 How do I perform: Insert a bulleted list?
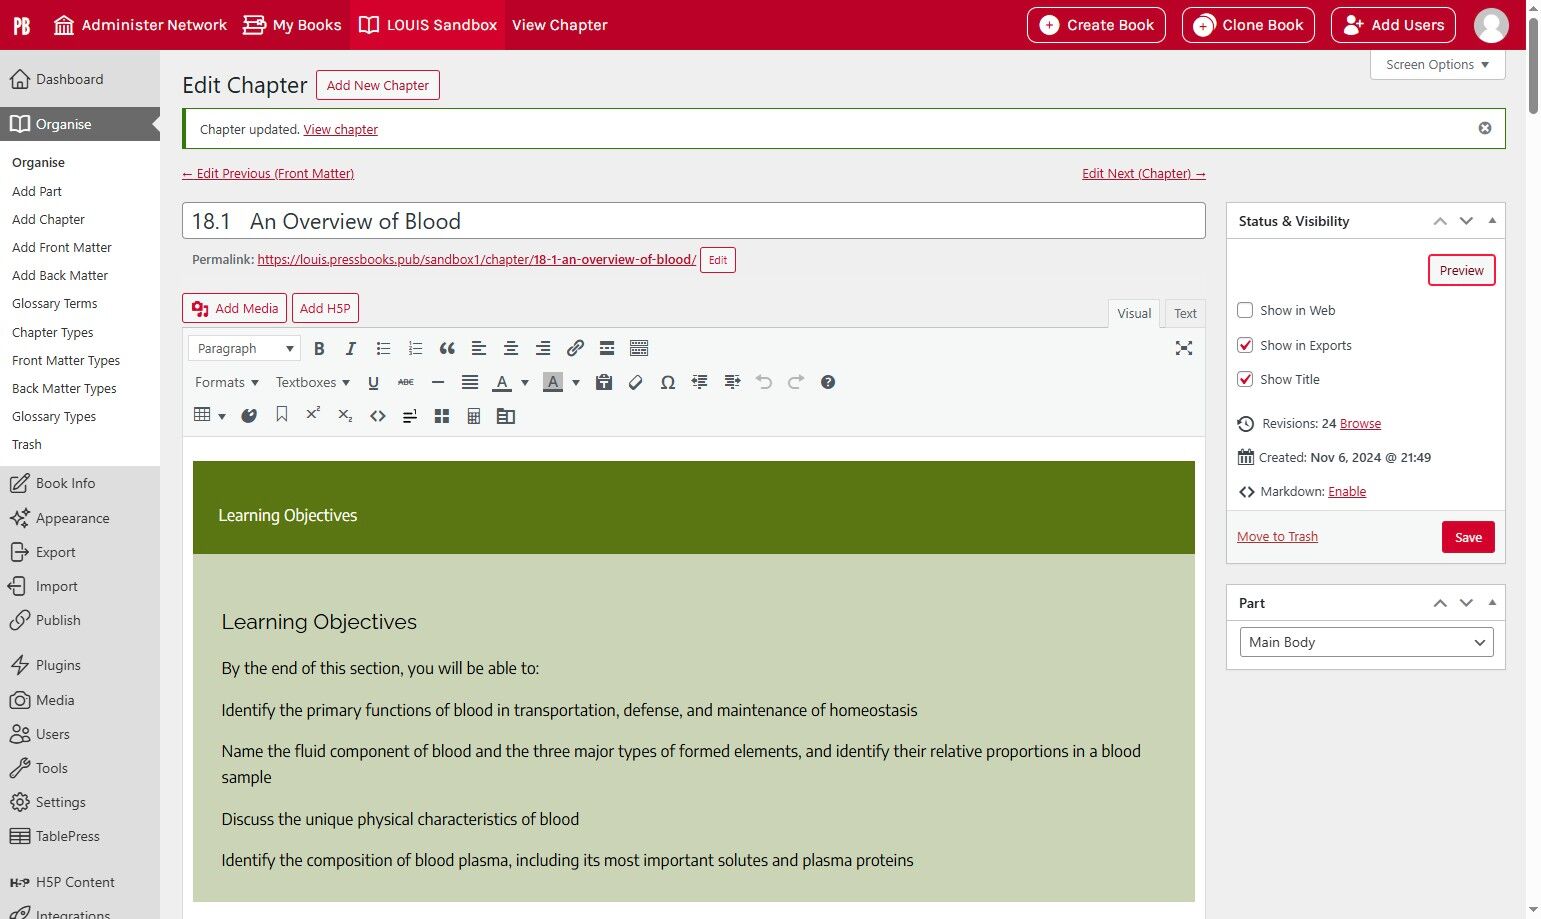[383, 348]
